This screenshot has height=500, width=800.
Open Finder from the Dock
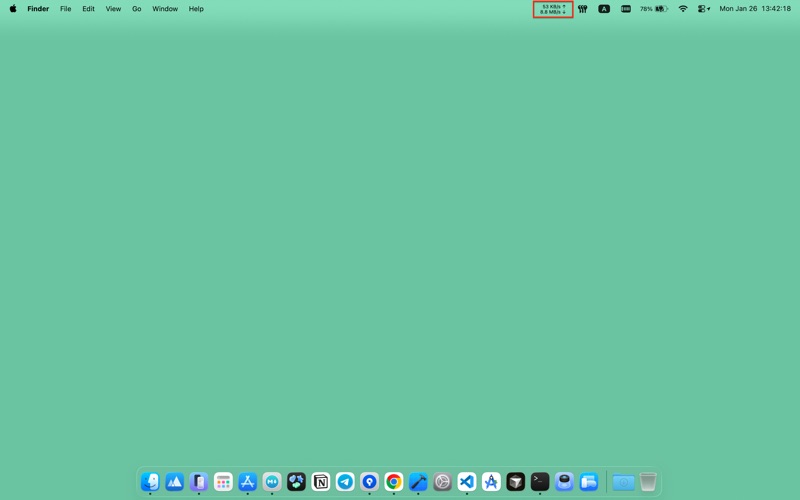coord(150,482)
